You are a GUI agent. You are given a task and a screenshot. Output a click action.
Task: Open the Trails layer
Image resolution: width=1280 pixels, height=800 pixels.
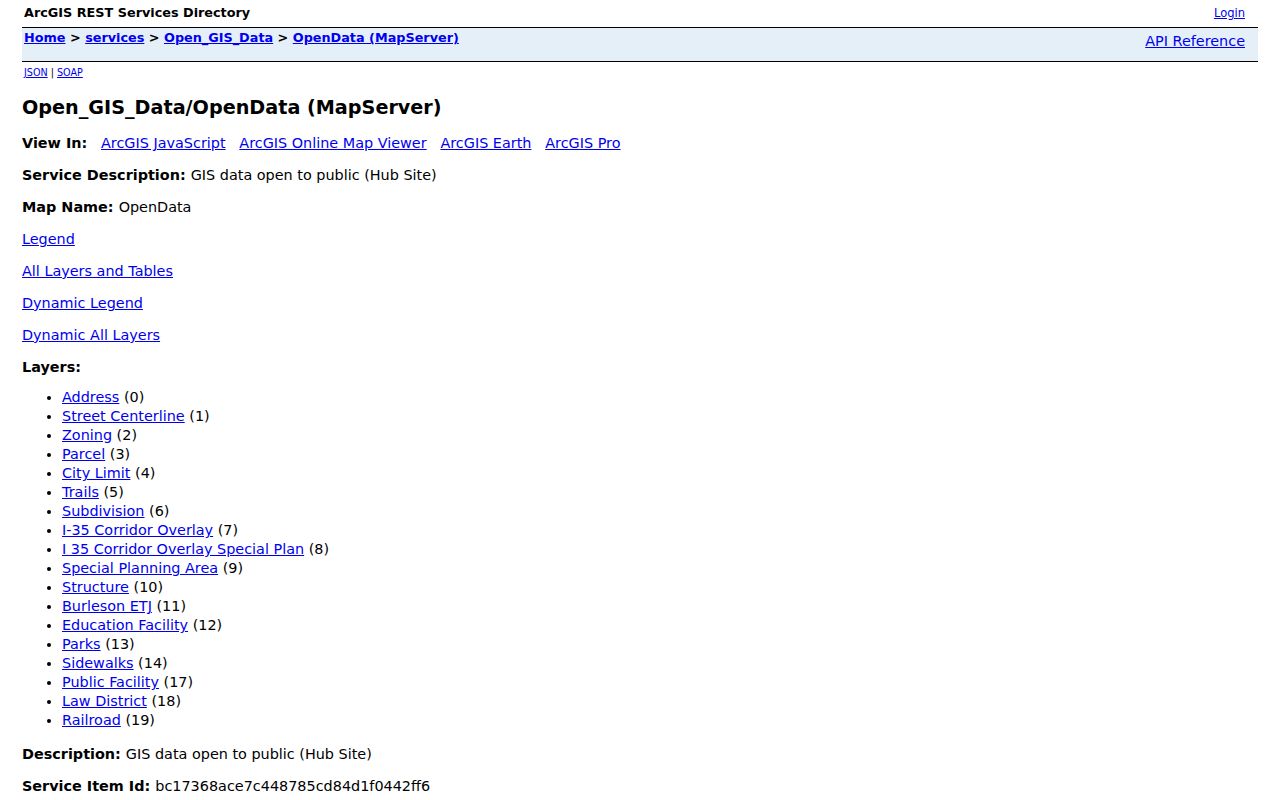click(x=80, y=492)
